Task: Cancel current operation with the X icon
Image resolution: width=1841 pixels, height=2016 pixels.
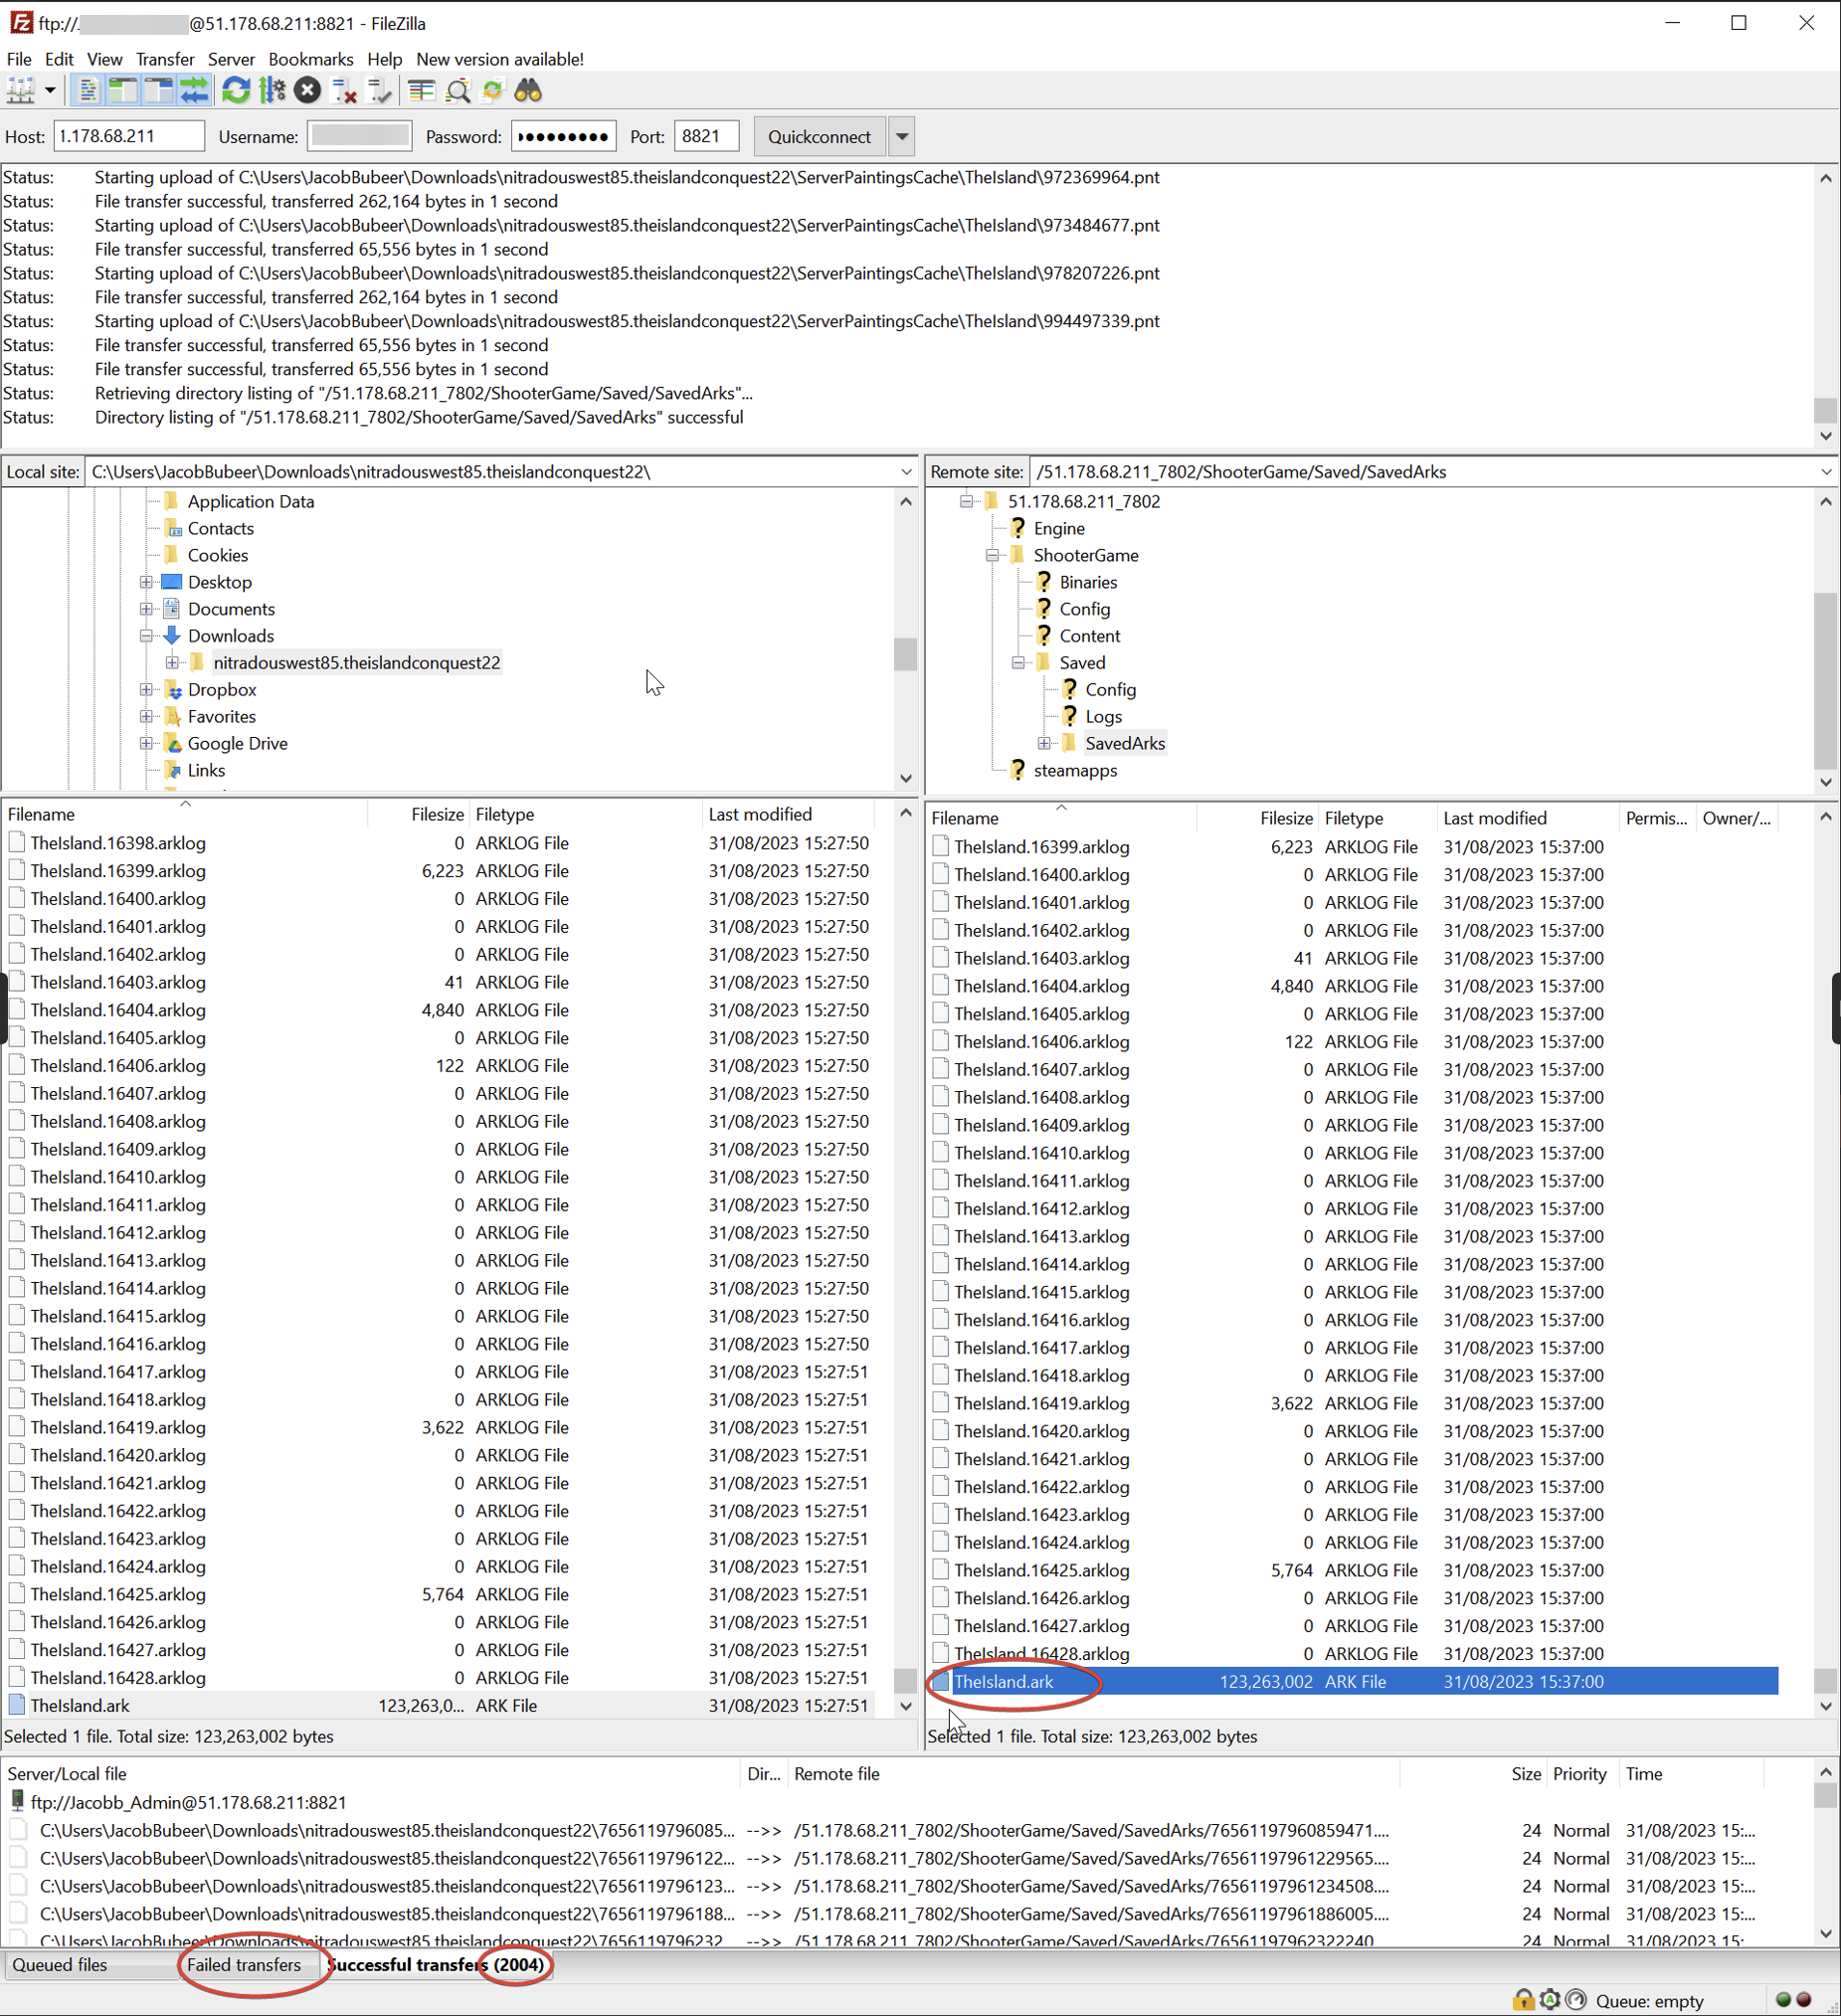Action: (307, 92)
